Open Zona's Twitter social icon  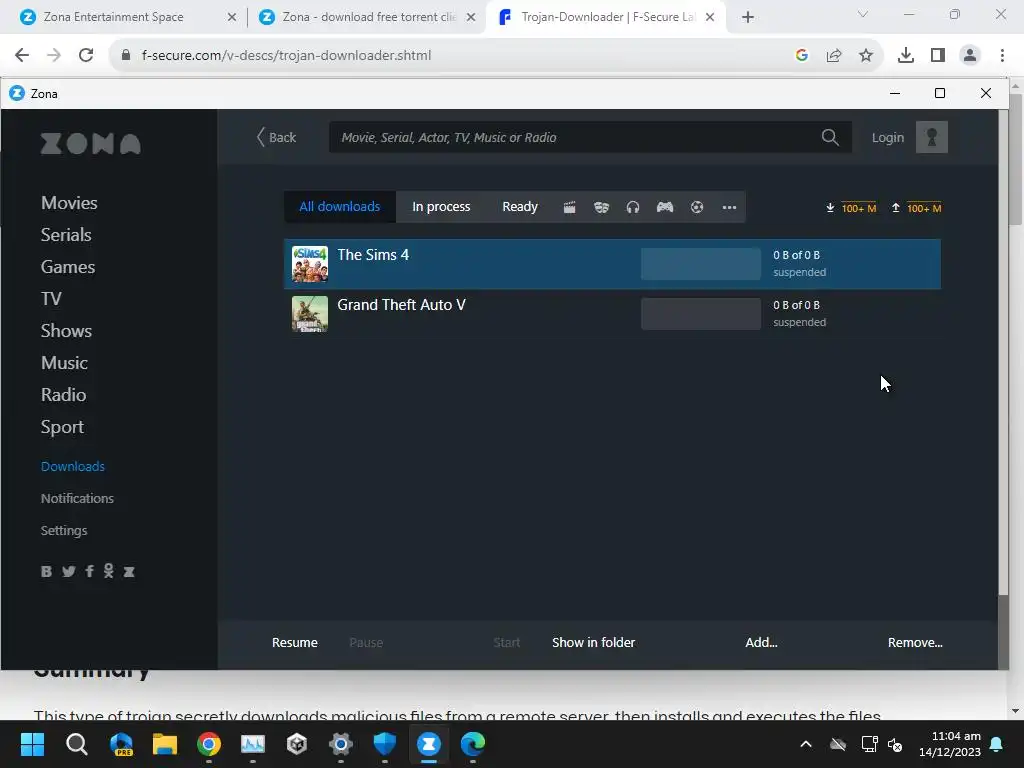pyautogui.click(x=69, y=571)
